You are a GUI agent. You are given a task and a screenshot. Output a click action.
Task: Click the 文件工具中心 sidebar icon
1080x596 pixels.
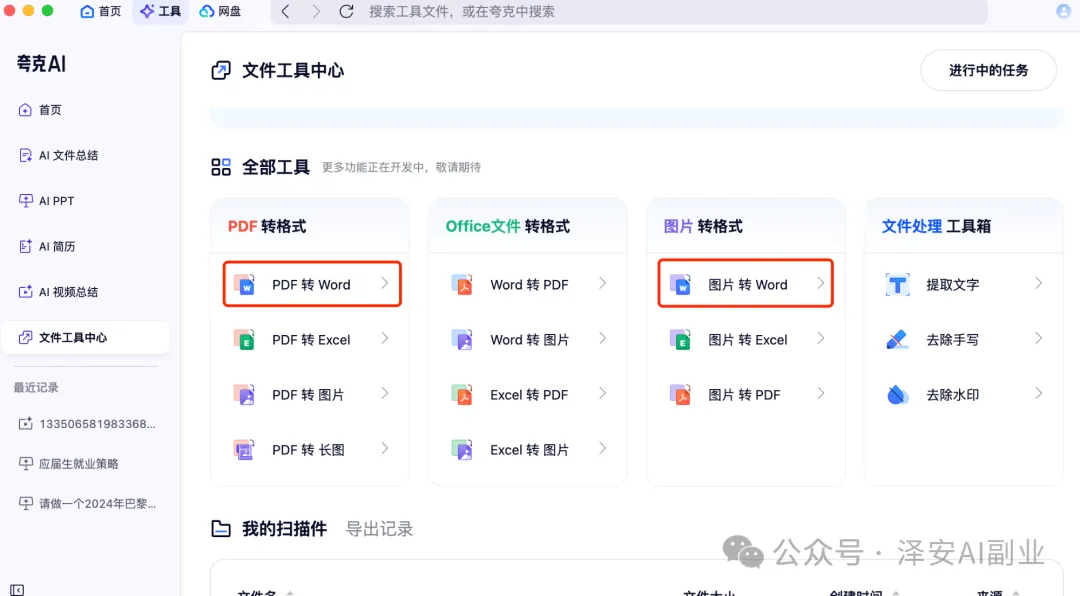point(25,337)
